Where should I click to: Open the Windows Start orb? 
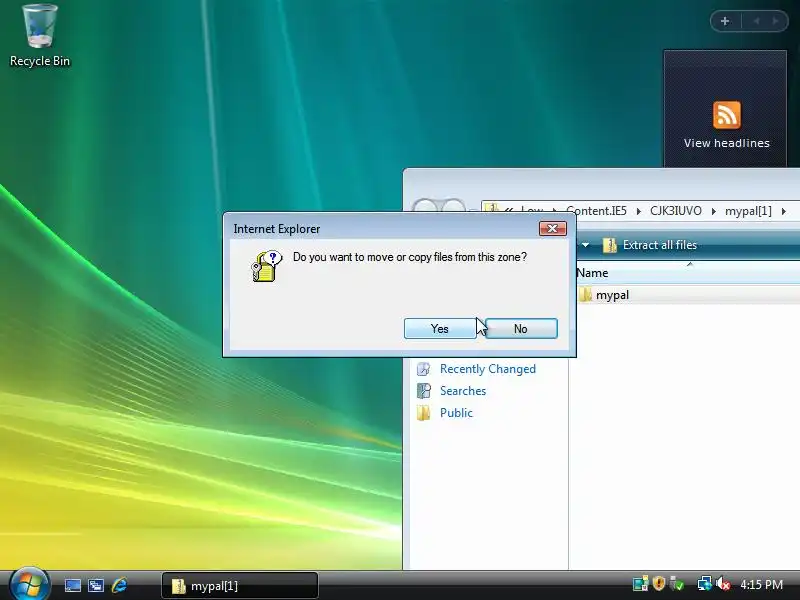[x=29, y=584]
